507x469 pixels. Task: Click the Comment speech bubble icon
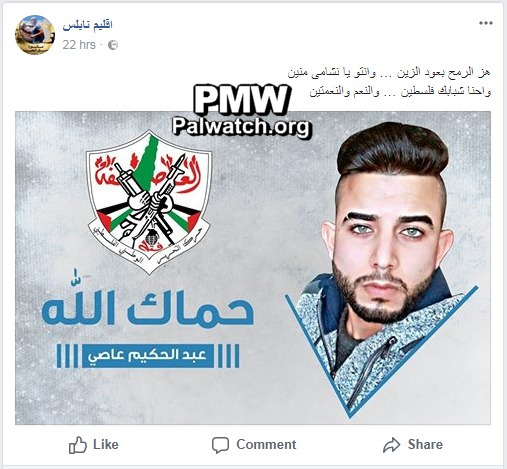pos(220,445)
